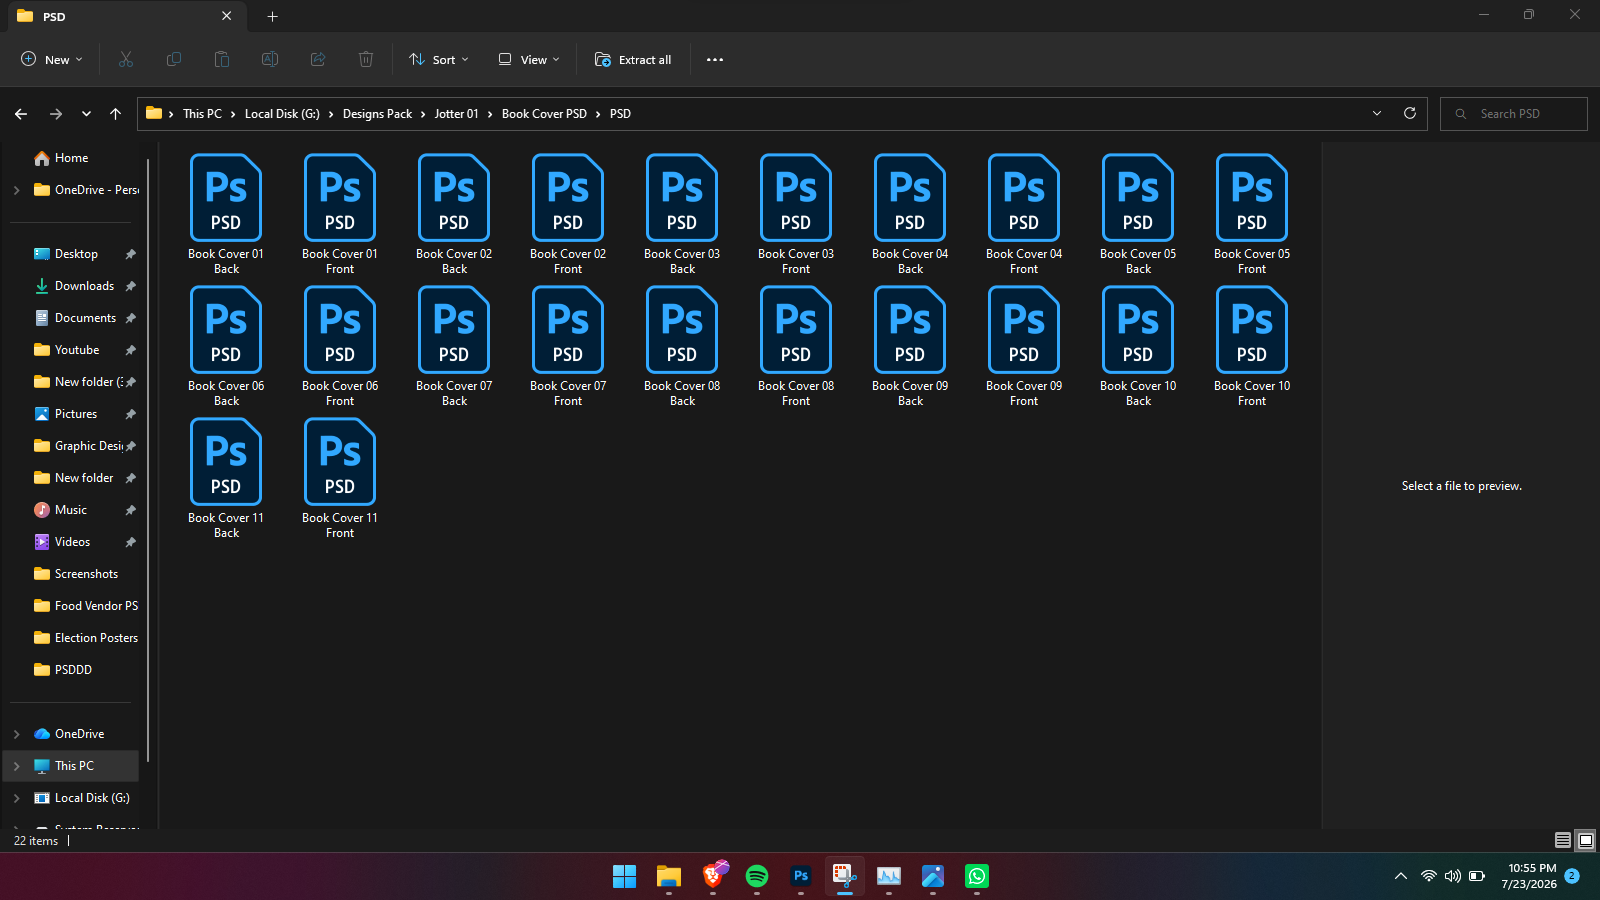Viewport: 1600px width, 900px height.
Task: Click the Rename icon in toolbar
Action: [270, 60]
